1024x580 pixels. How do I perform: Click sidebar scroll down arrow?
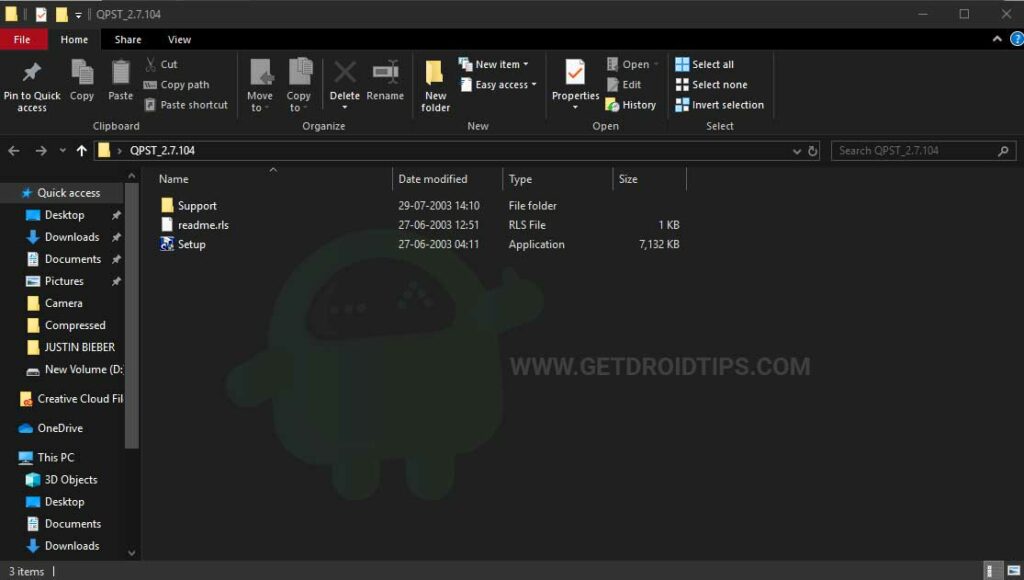coord(131,553)
